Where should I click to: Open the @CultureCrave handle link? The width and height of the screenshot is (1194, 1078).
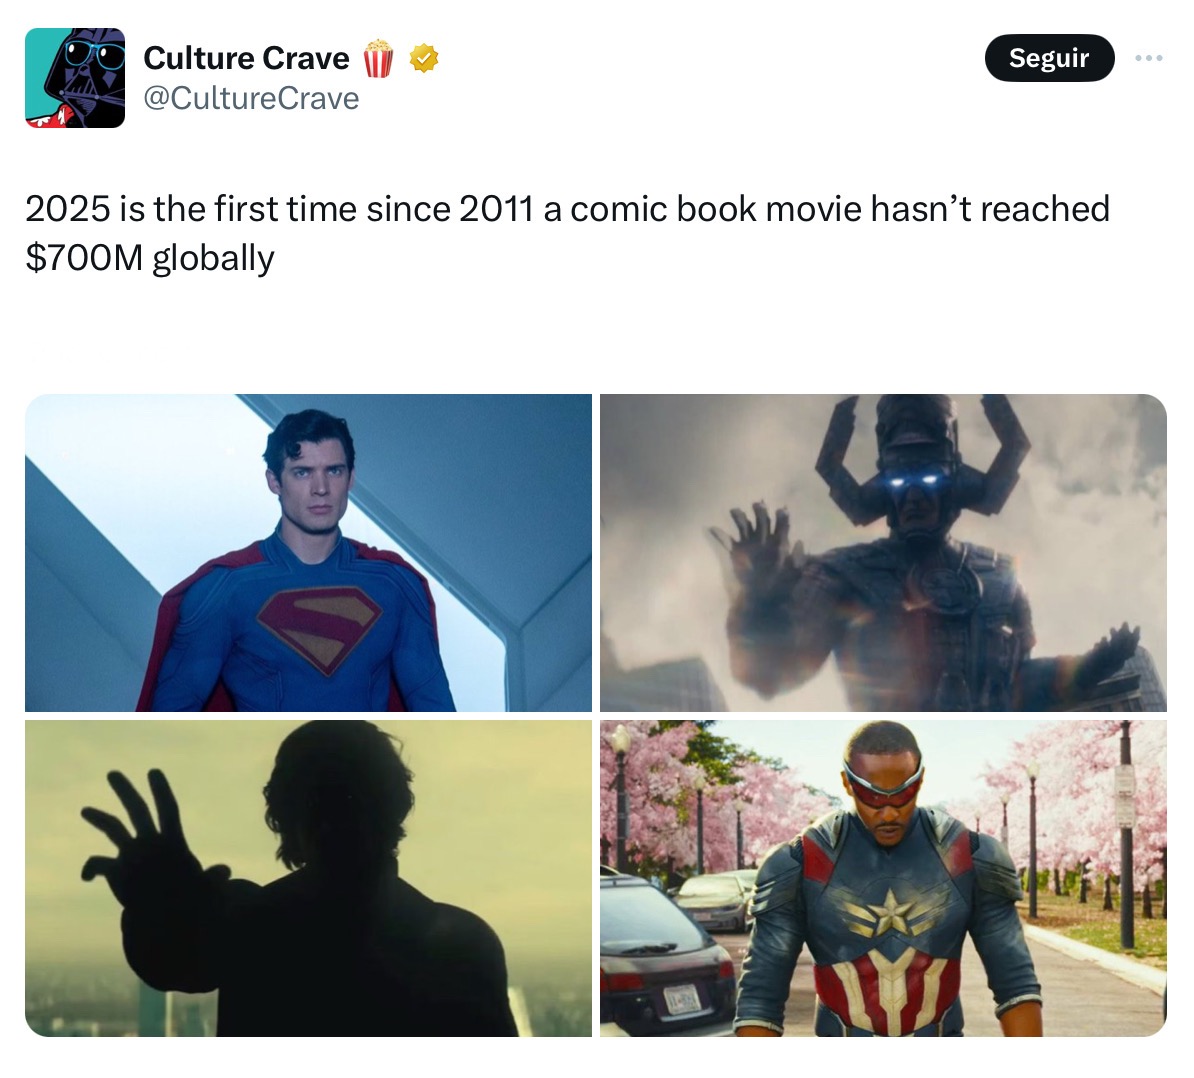[251, 98]
